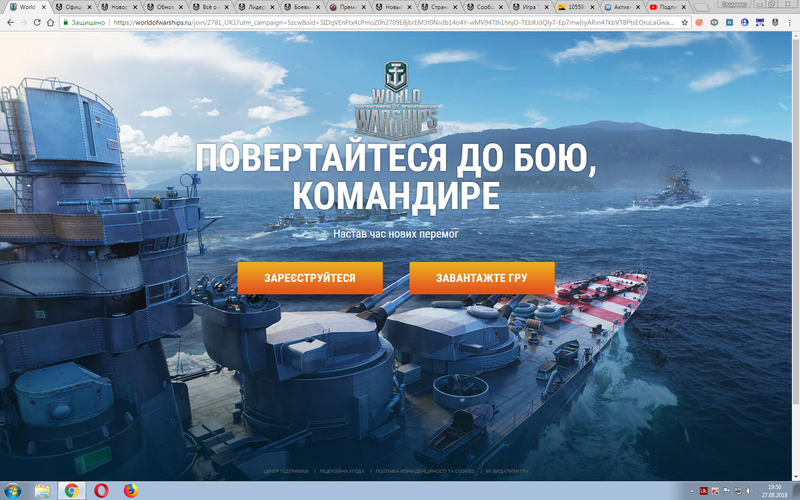Click the hexagonal eye extension icon
This screenshot has width=800, height=500.
[x=714, y=22]
